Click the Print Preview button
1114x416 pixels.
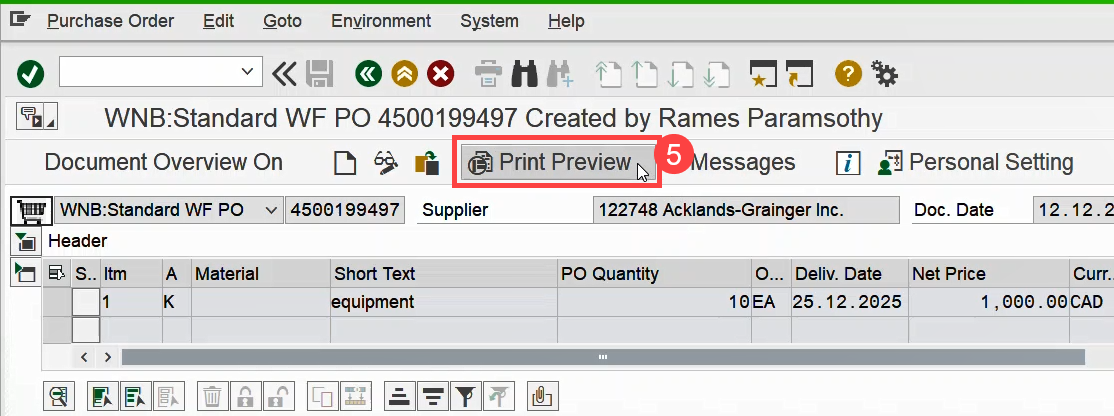pyautogui.click(x=554, y=162)
